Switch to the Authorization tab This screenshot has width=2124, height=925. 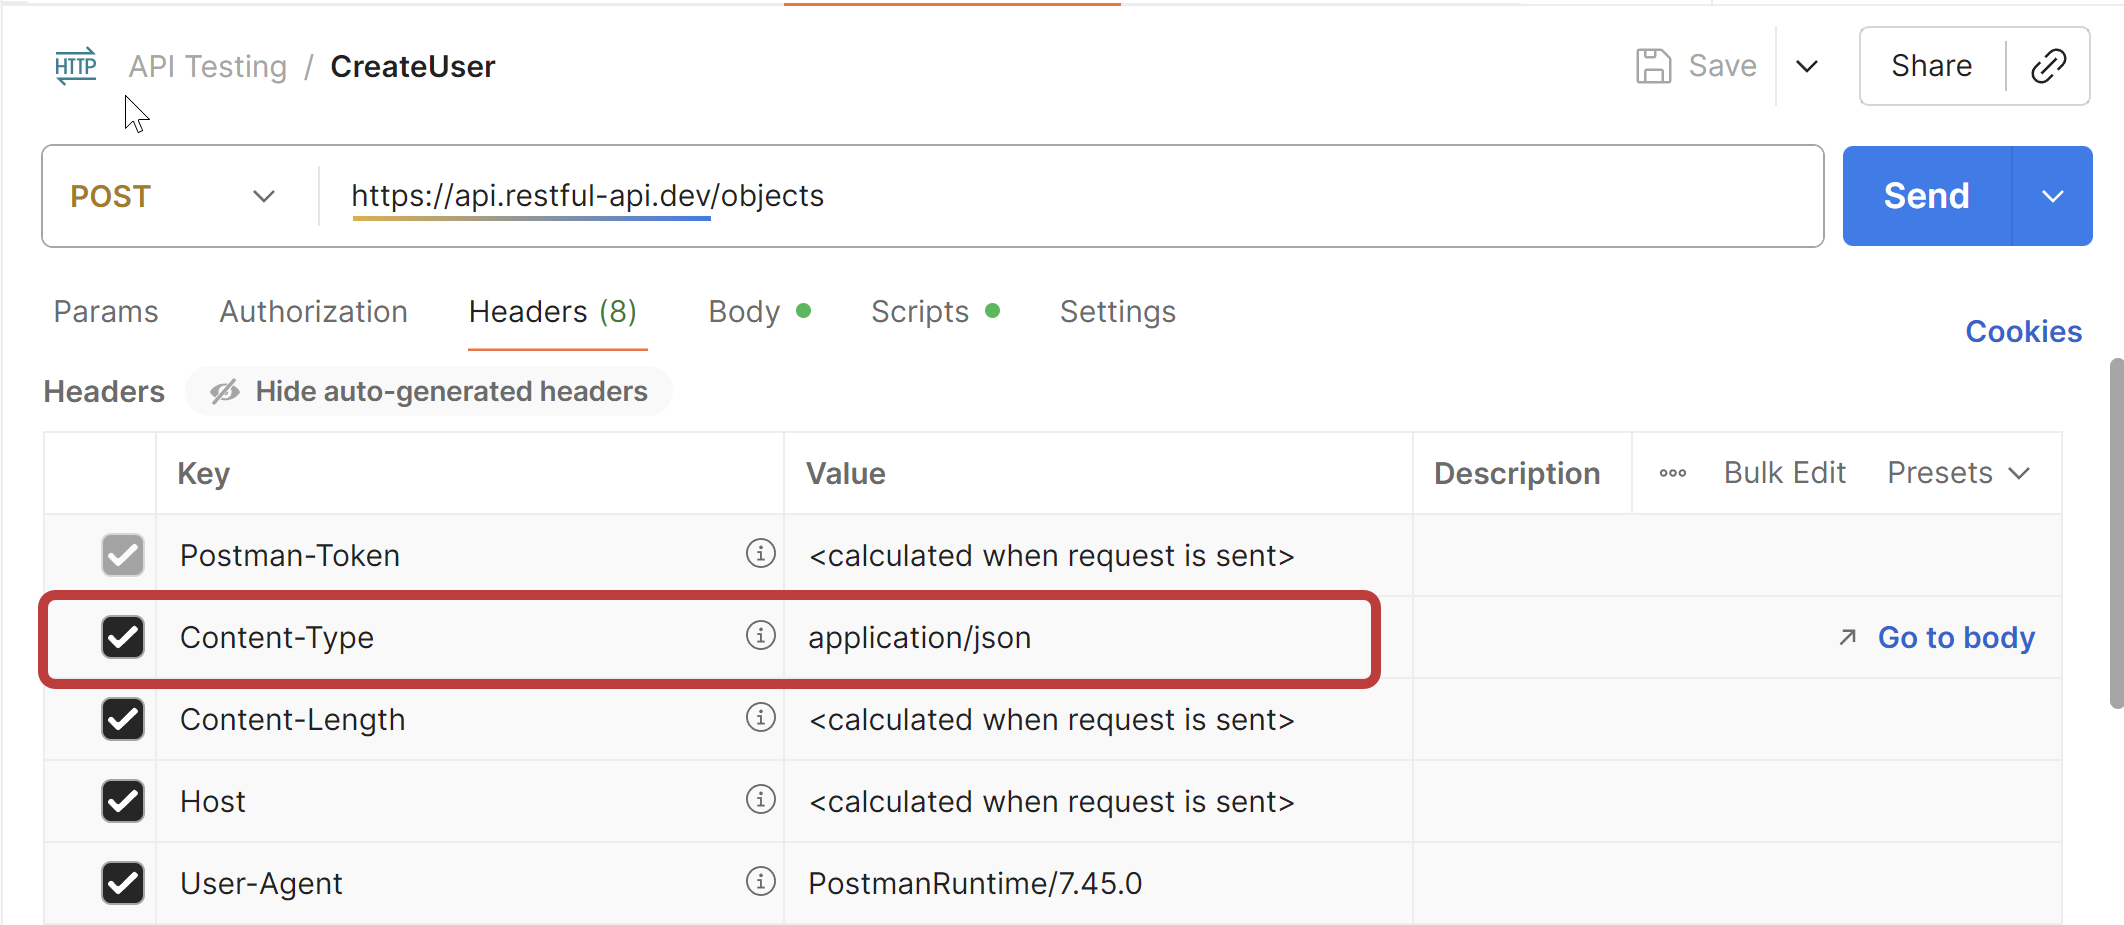click(312, 311)
